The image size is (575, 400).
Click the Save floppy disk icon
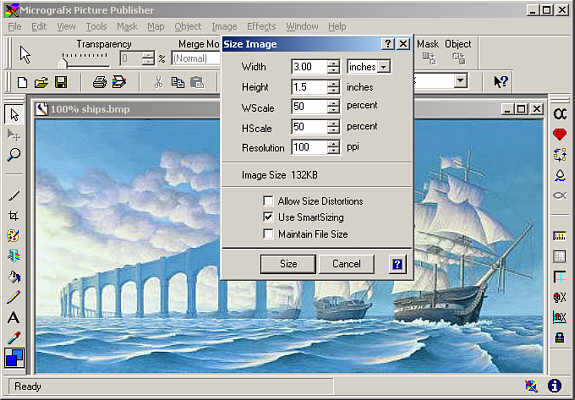[61, 82]
